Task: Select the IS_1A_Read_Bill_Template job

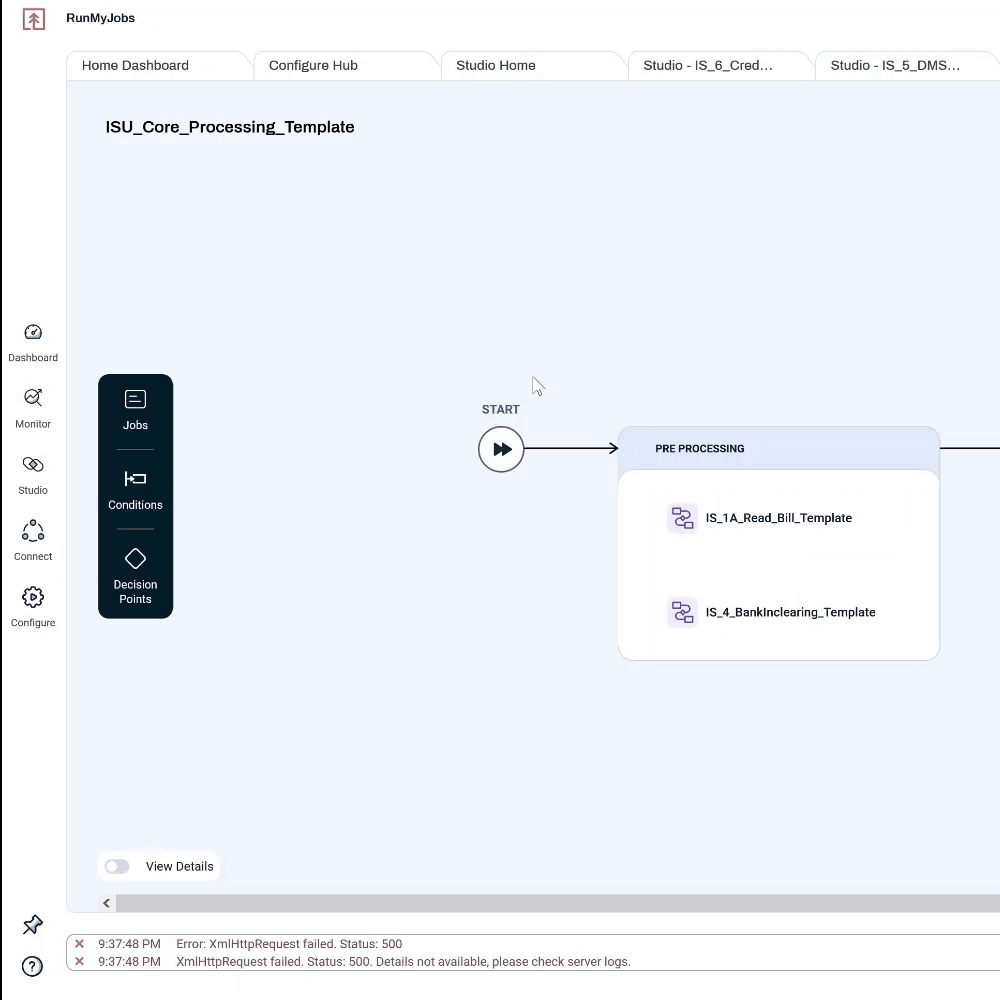Action: point(778,518)
